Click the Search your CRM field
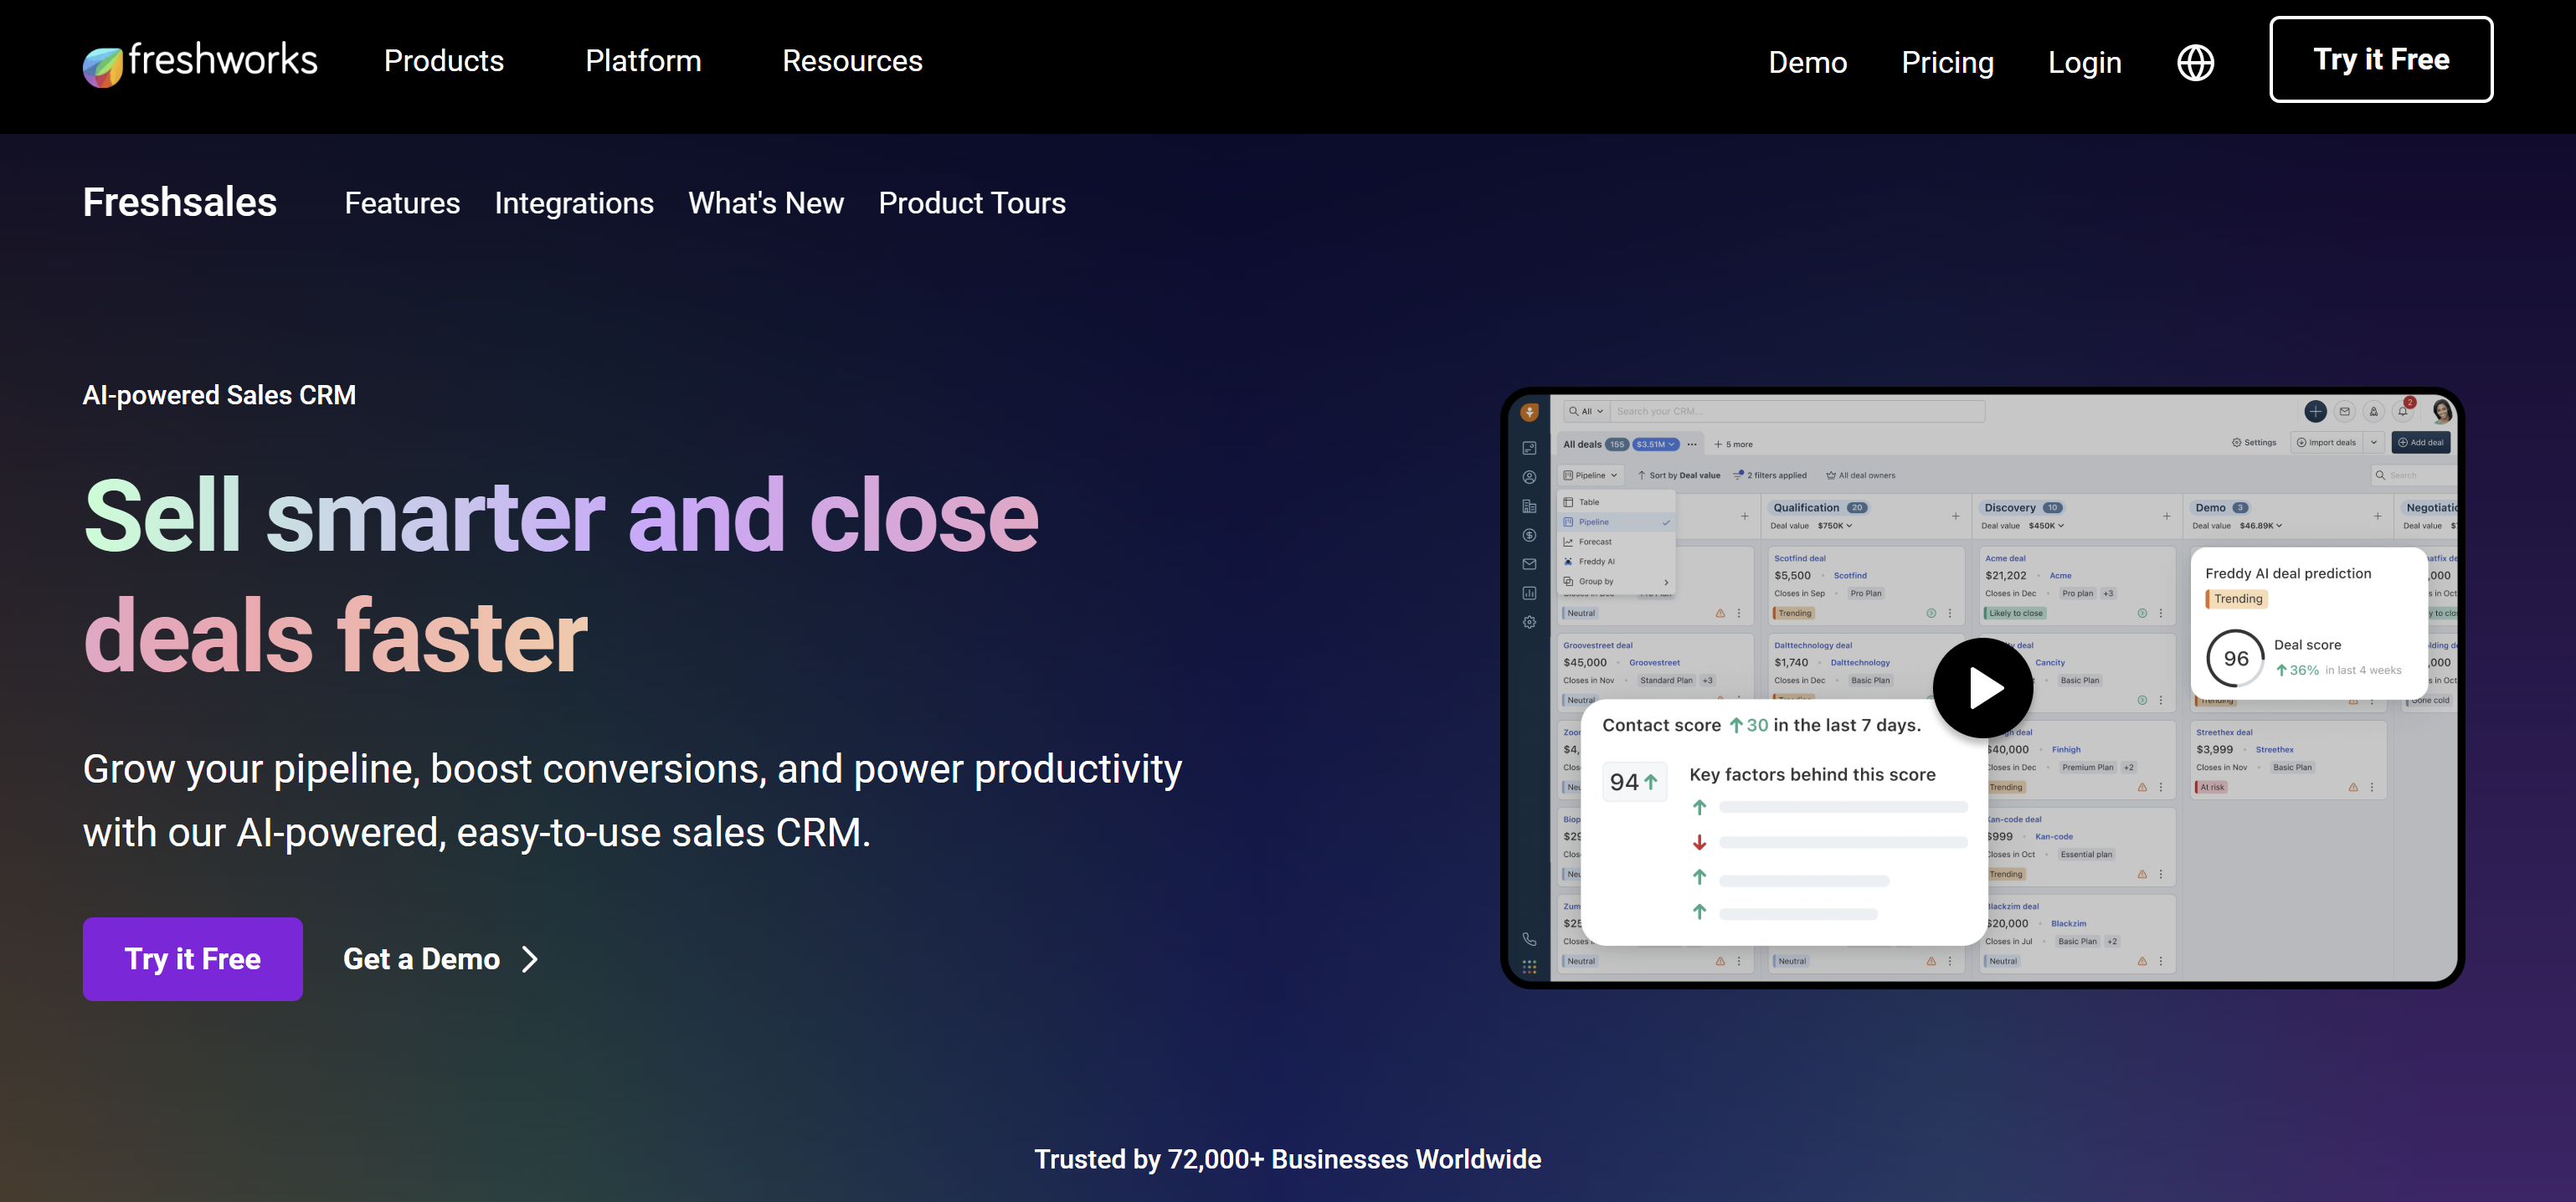 click(1798, 411)
